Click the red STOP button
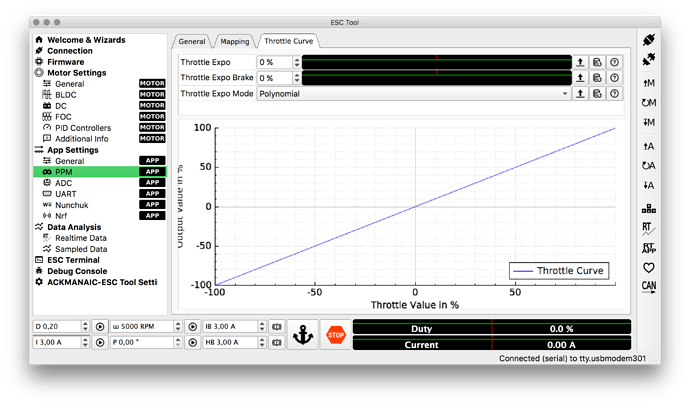 pos(336,335)
